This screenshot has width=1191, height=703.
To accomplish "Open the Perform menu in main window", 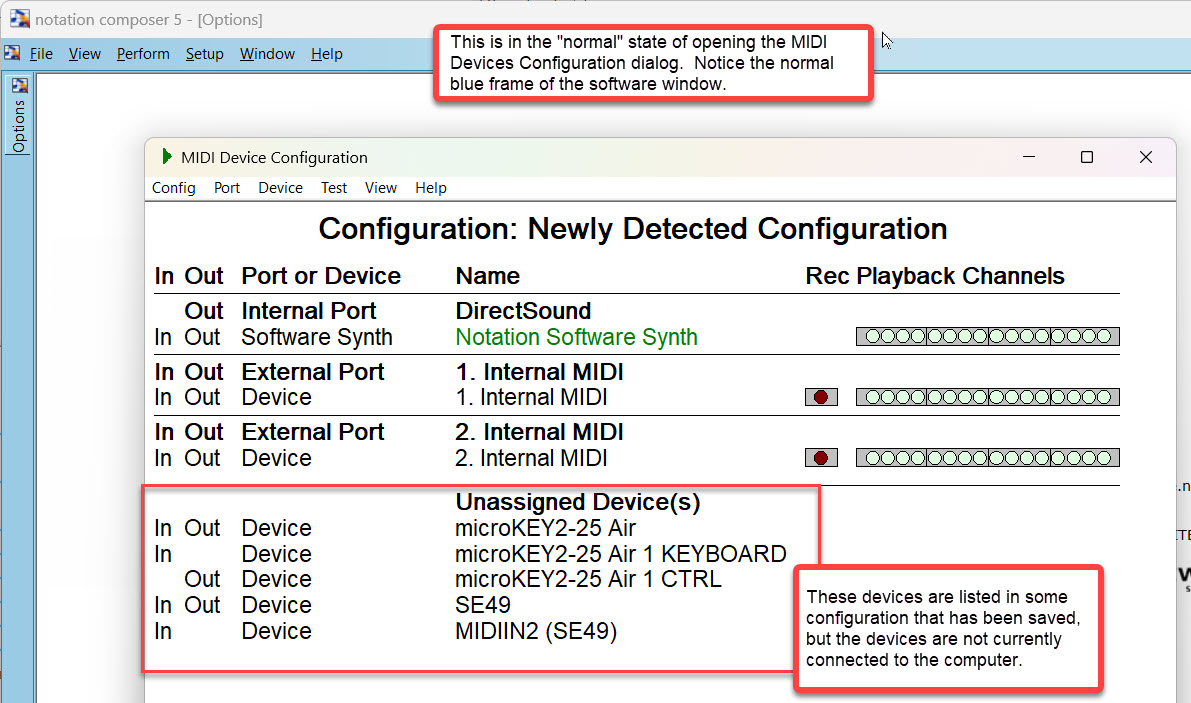I will click(143, 54).
